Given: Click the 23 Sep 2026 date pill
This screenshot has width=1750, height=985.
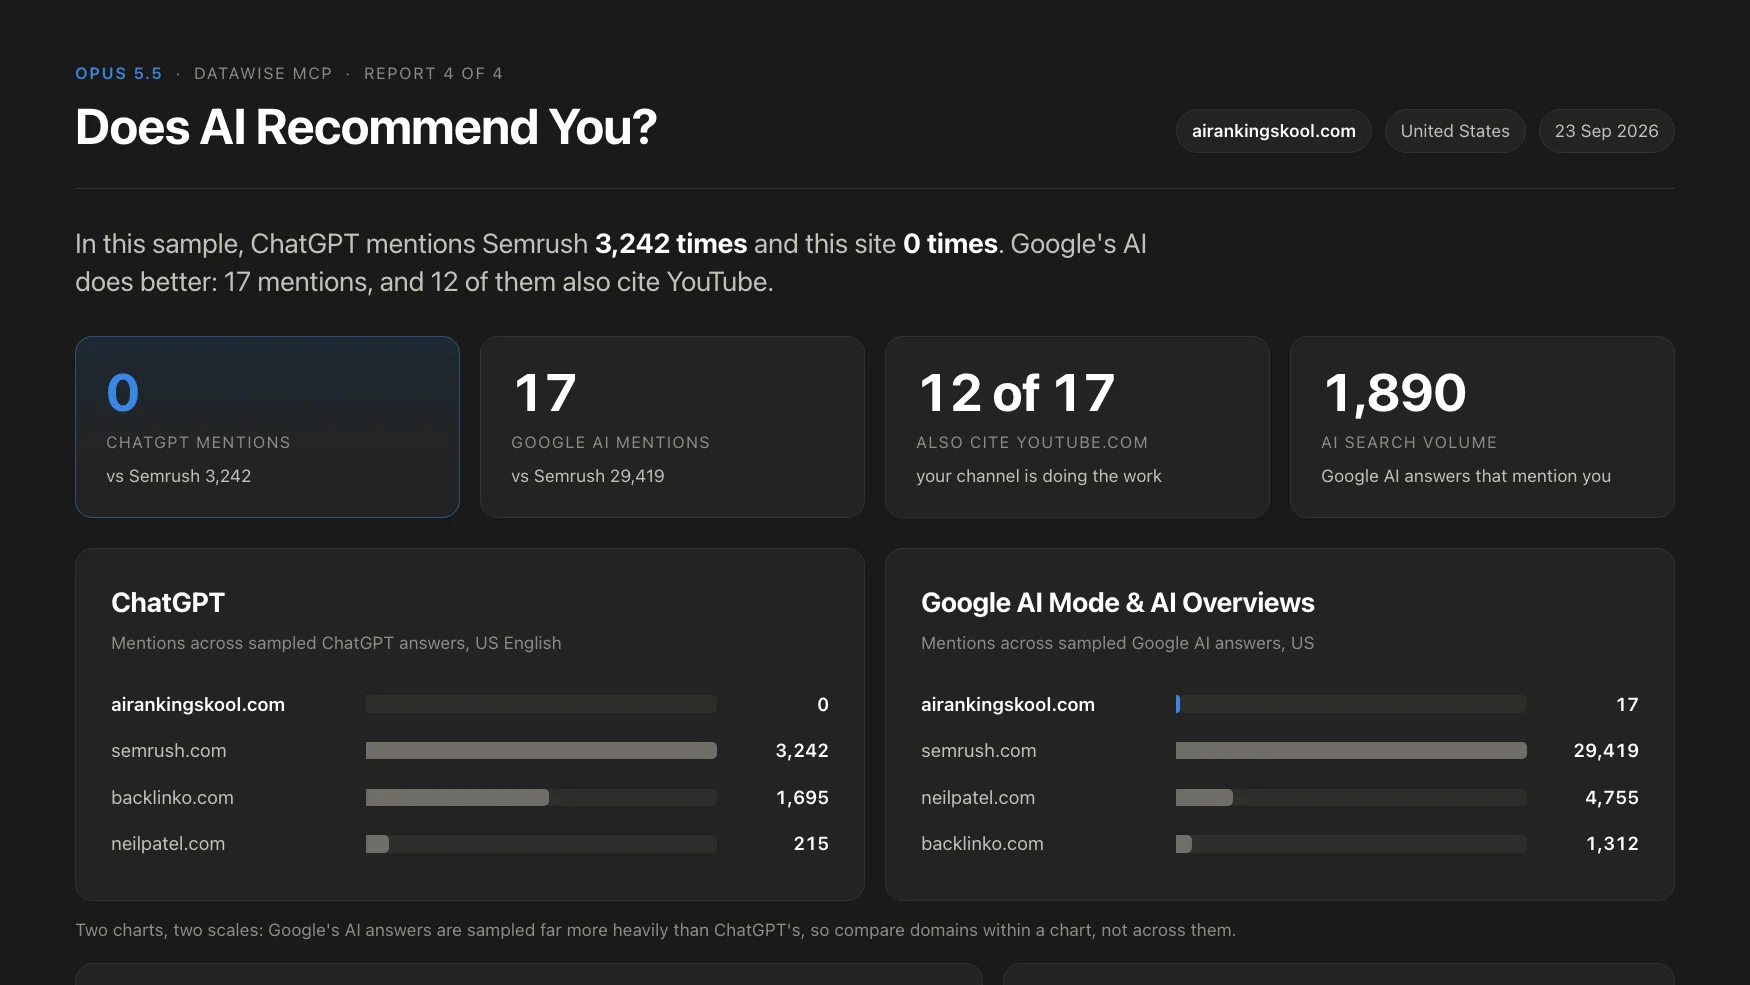Looking at the screenshot, I should [1606, 131].
